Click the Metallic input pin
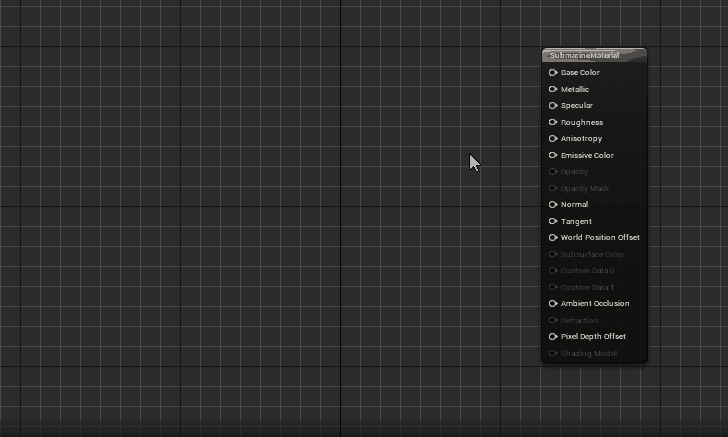 (553, 89)
